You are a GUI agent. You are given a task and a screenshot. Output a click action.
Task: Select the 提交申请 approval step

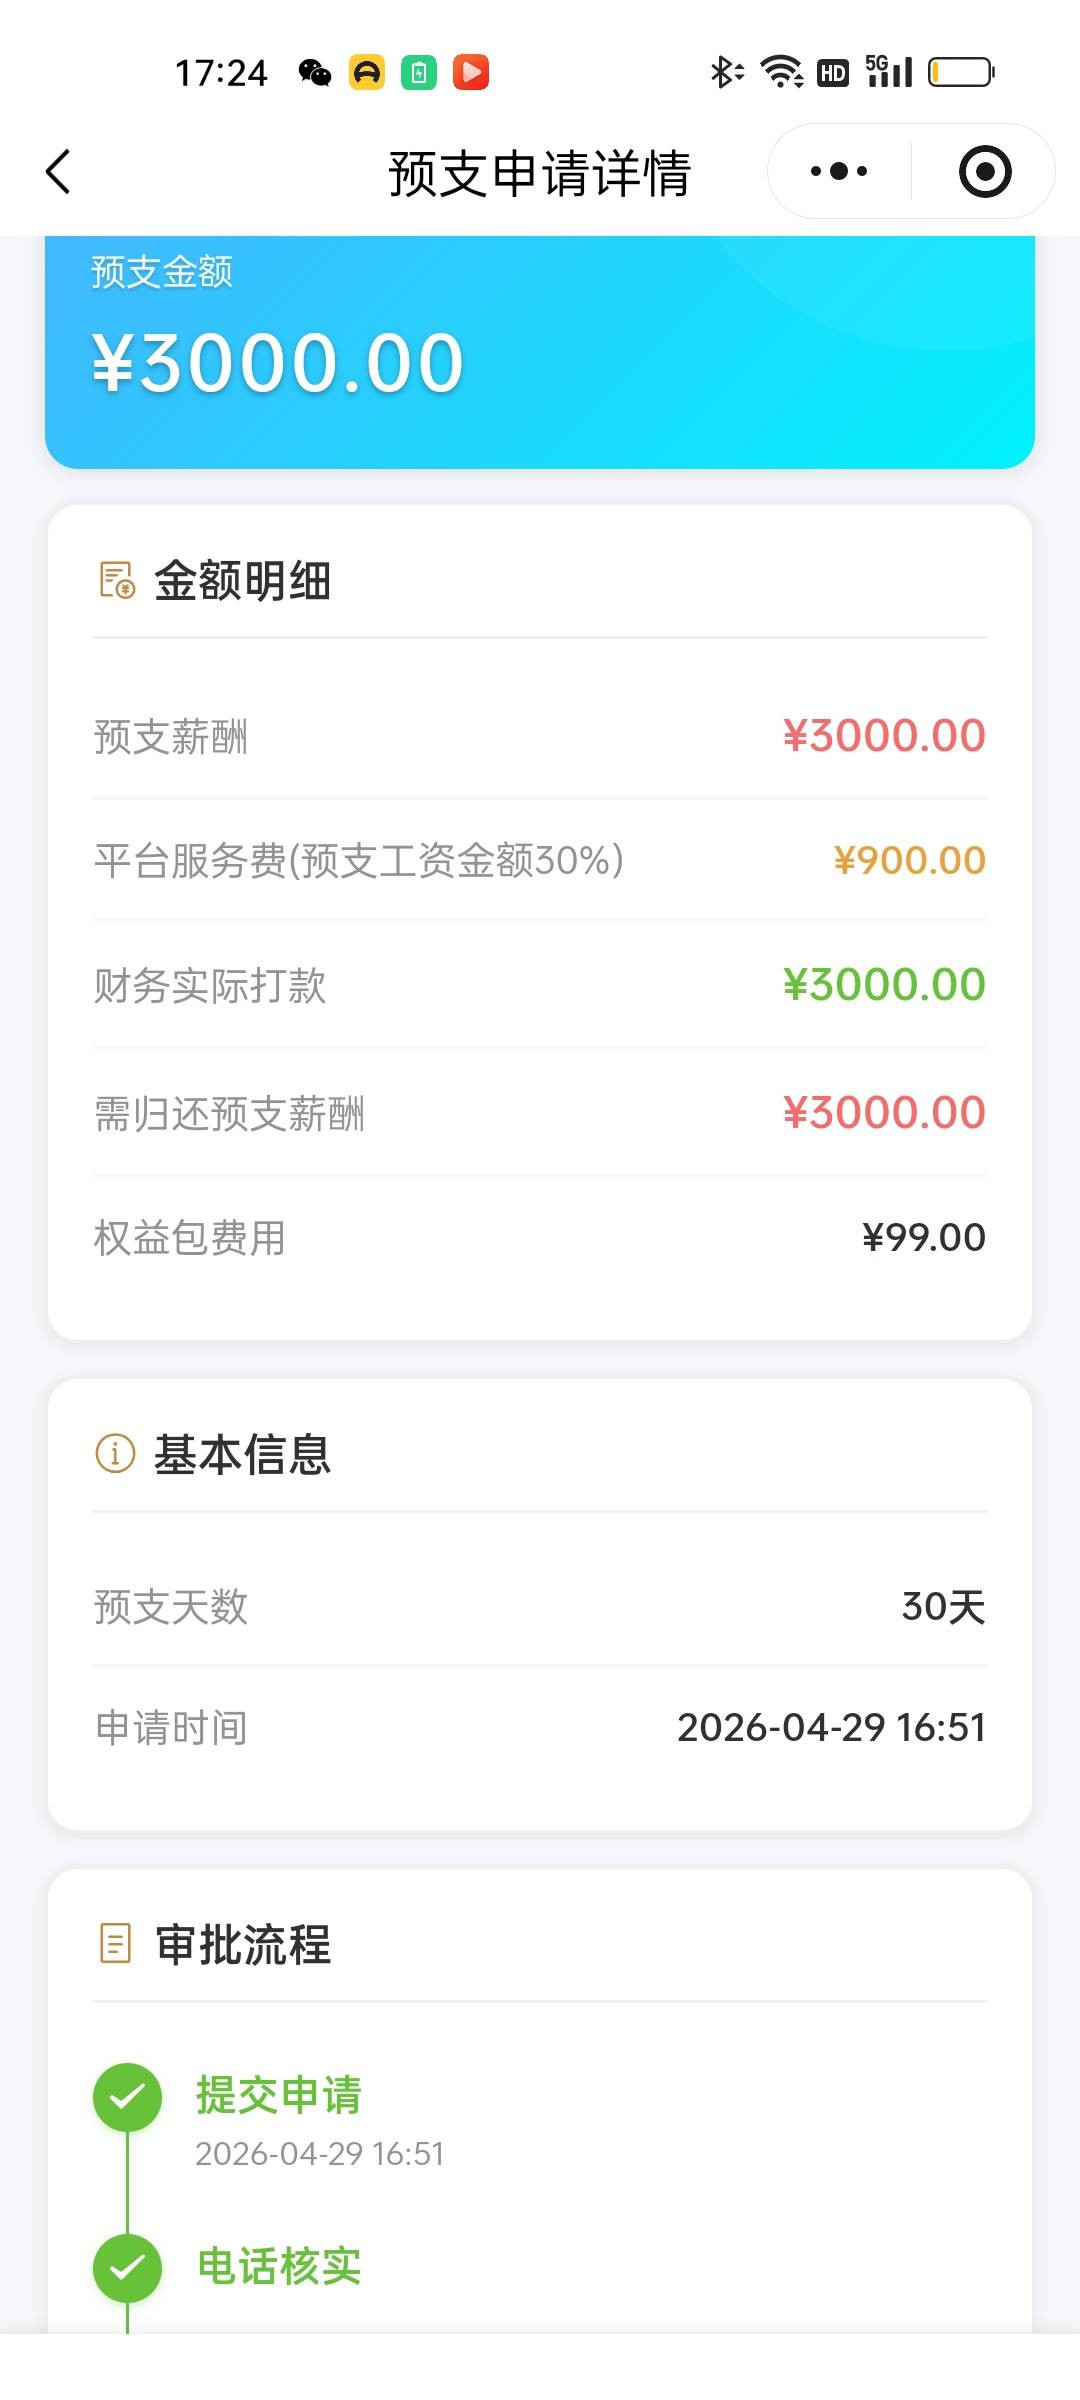coord(279,2095)
